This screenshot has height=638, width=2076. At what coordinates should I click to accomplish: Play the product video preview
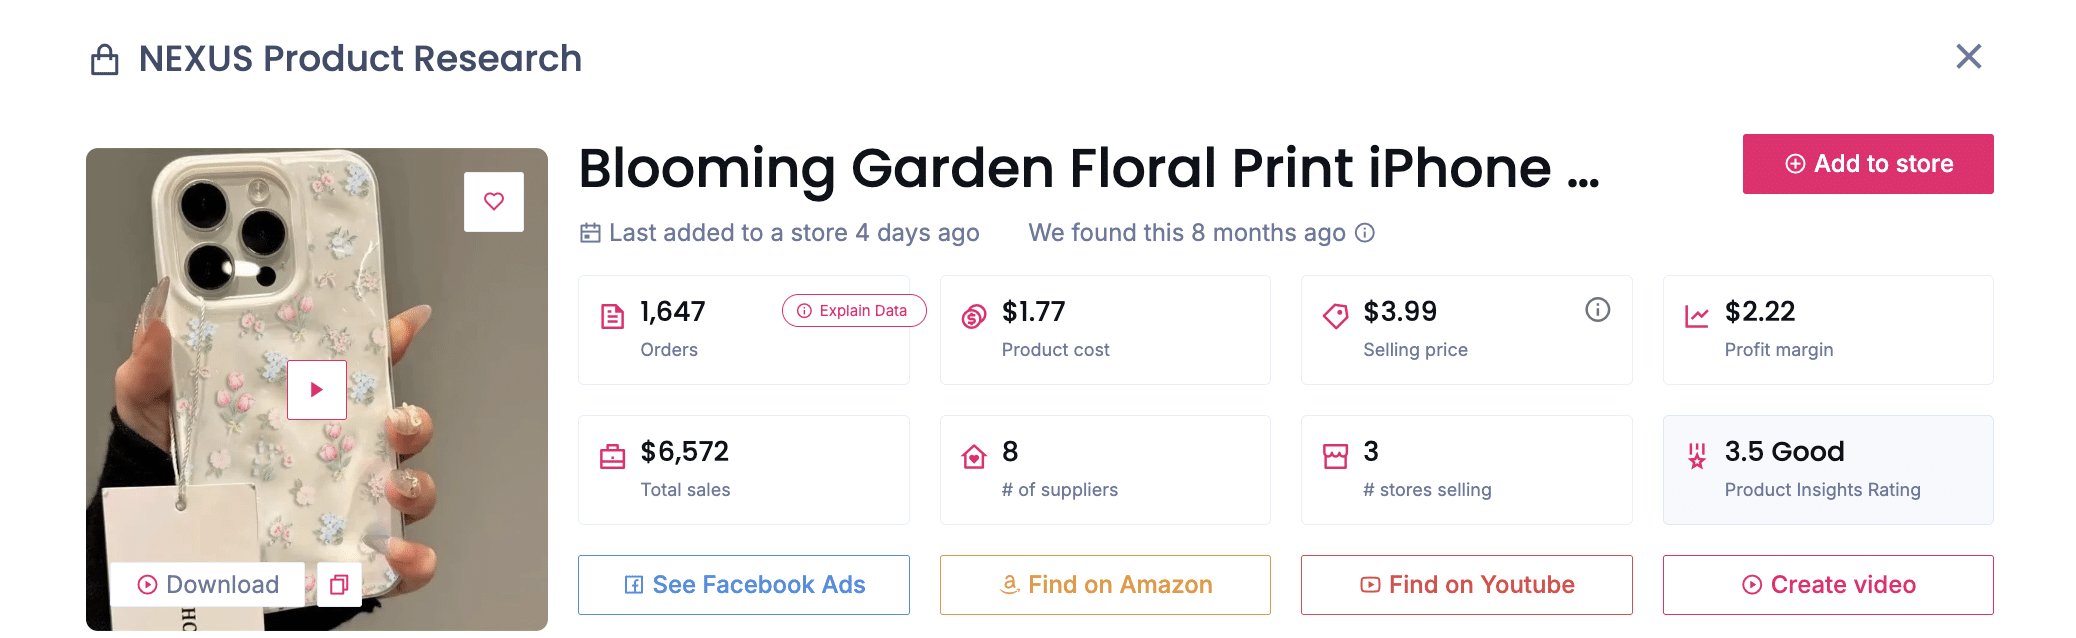click(x=317, y=390)
